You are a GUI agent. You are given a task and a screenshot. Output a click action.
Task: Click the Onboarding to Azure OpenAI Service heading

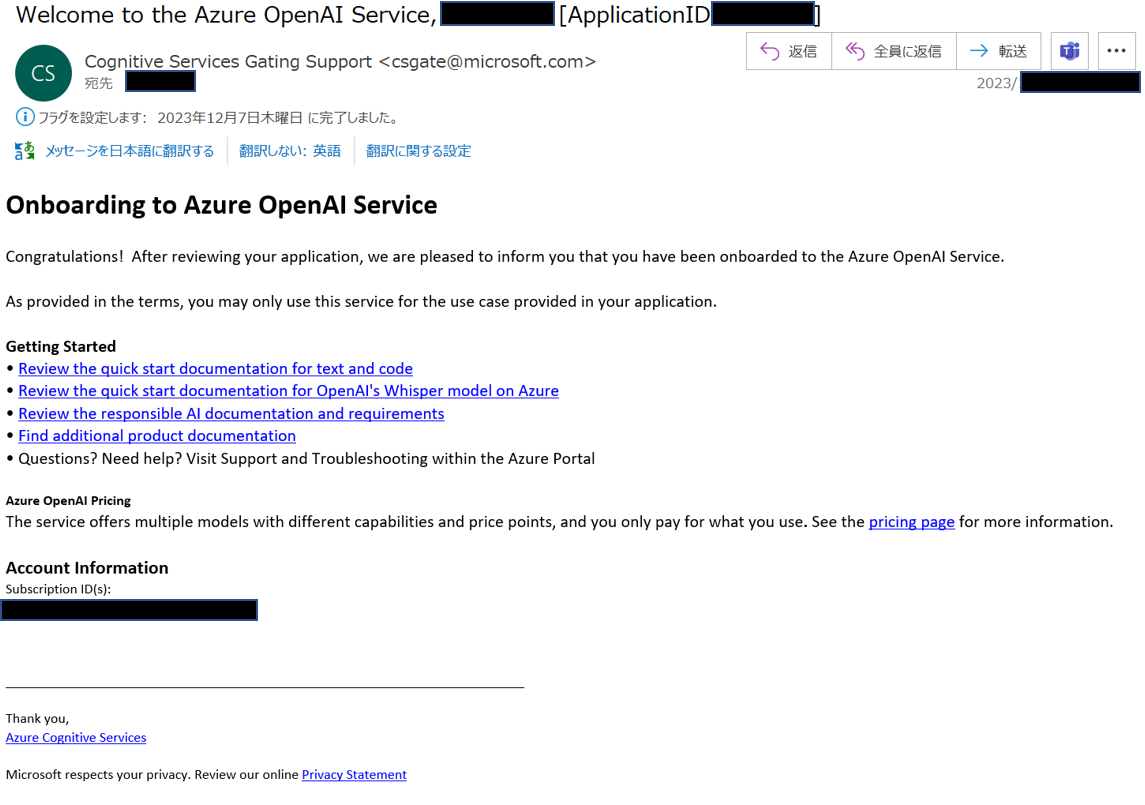click(x=221, y=205)
